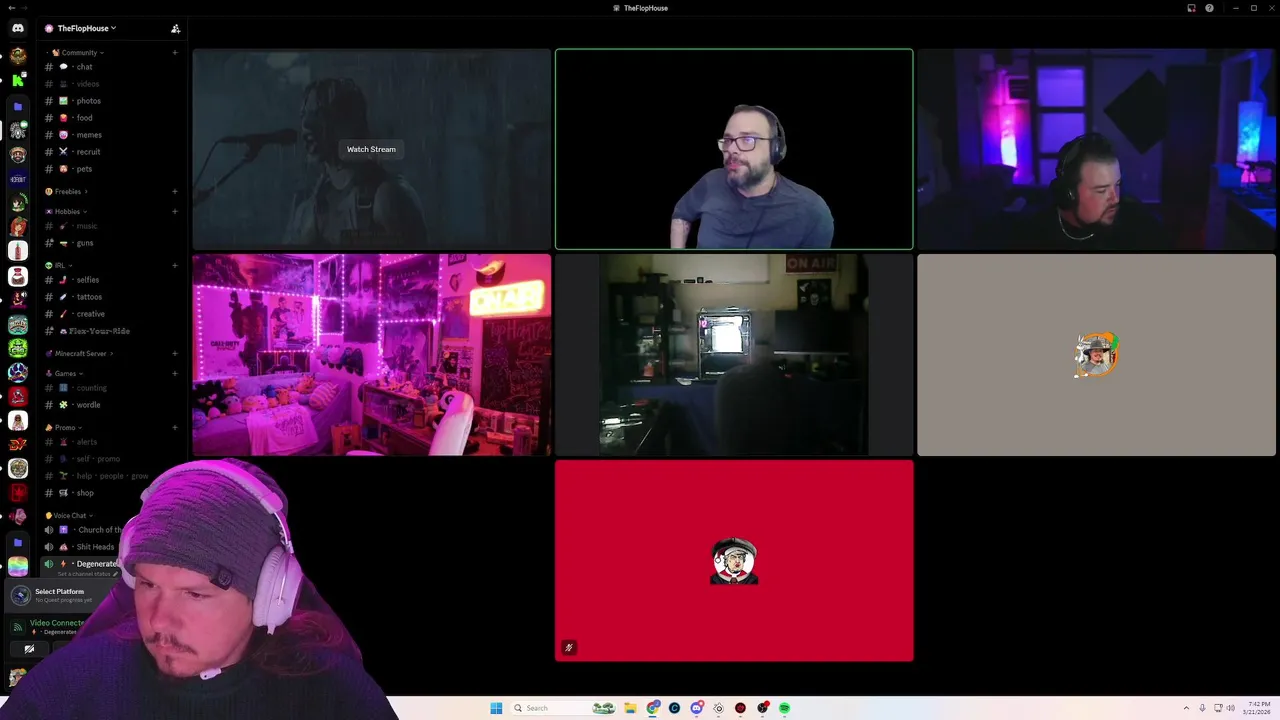Open Discord inbox icon in title bar
This screenshot has height=720, width=1280.
point(1191,8)
